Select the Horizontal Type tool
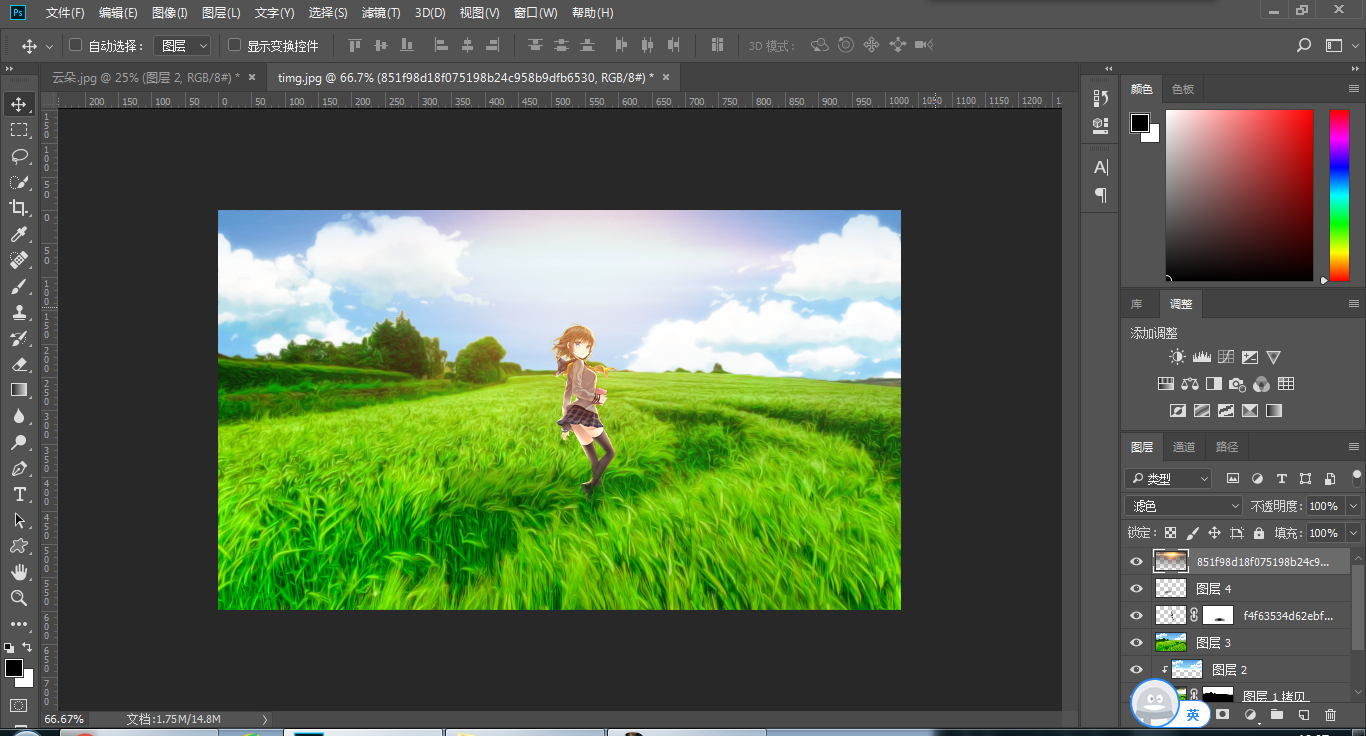The height and width of the screenshot is (736, 1366). tap(19, 494)
